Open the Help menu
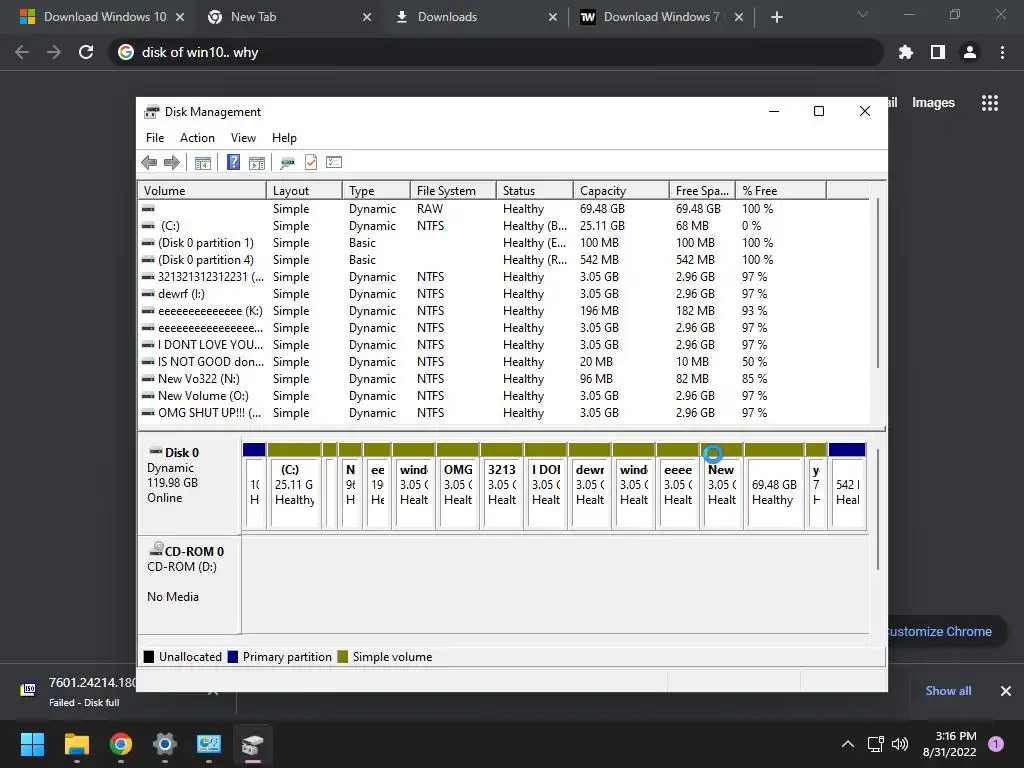This screenshot has height=768, width=1024. 284,138
